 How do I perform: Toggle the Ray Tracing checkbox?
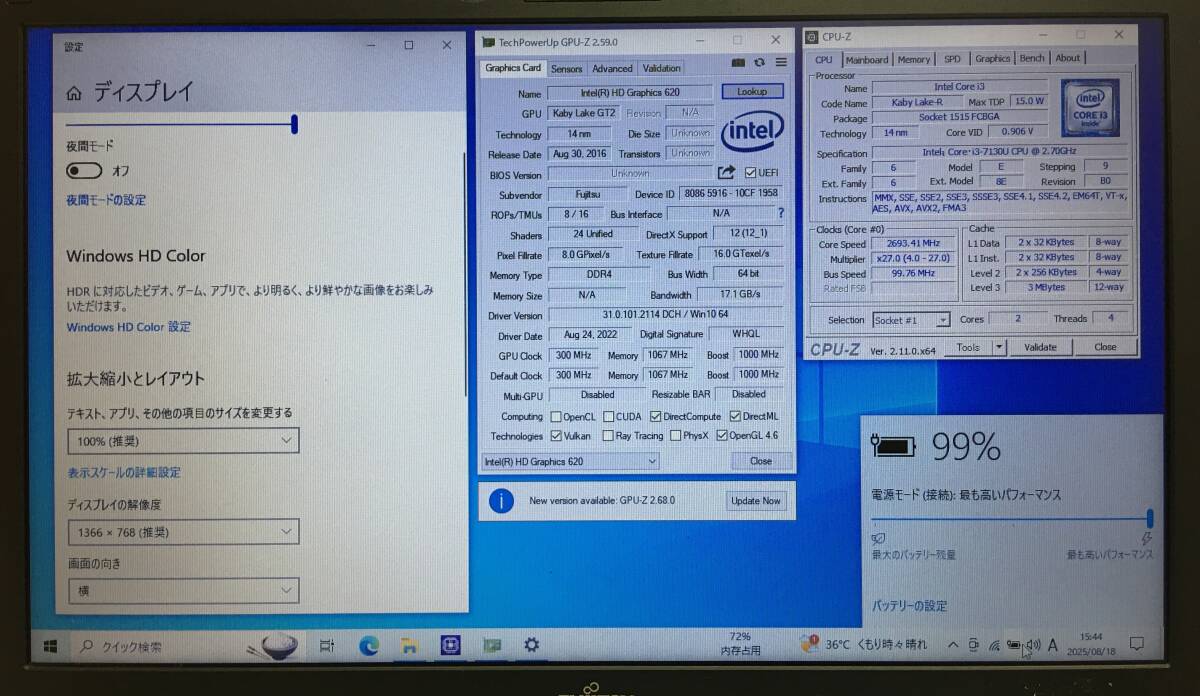(608, 436)
